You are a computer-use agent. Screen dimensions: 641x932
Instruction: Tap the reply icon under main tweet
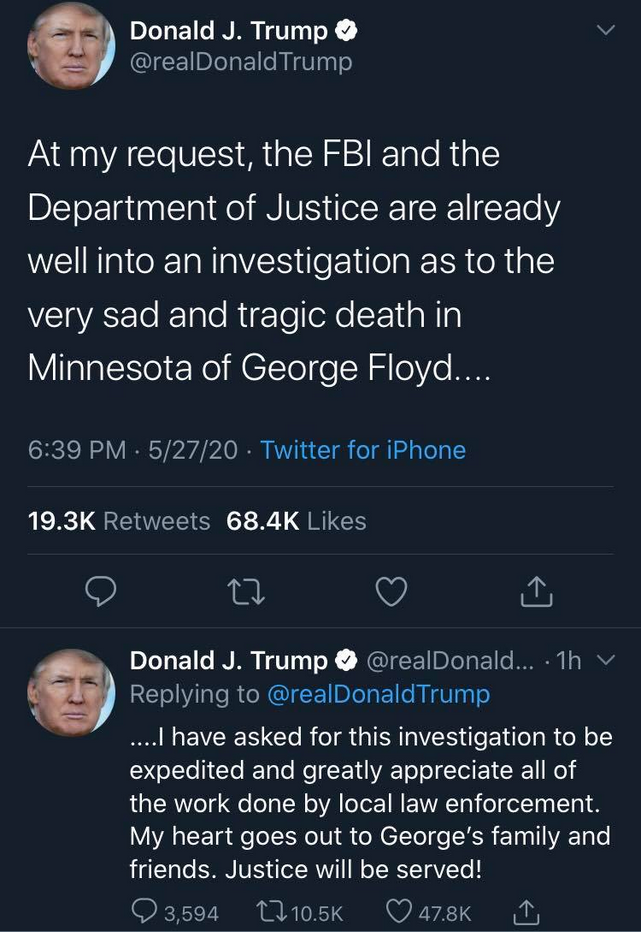(100, 591)
